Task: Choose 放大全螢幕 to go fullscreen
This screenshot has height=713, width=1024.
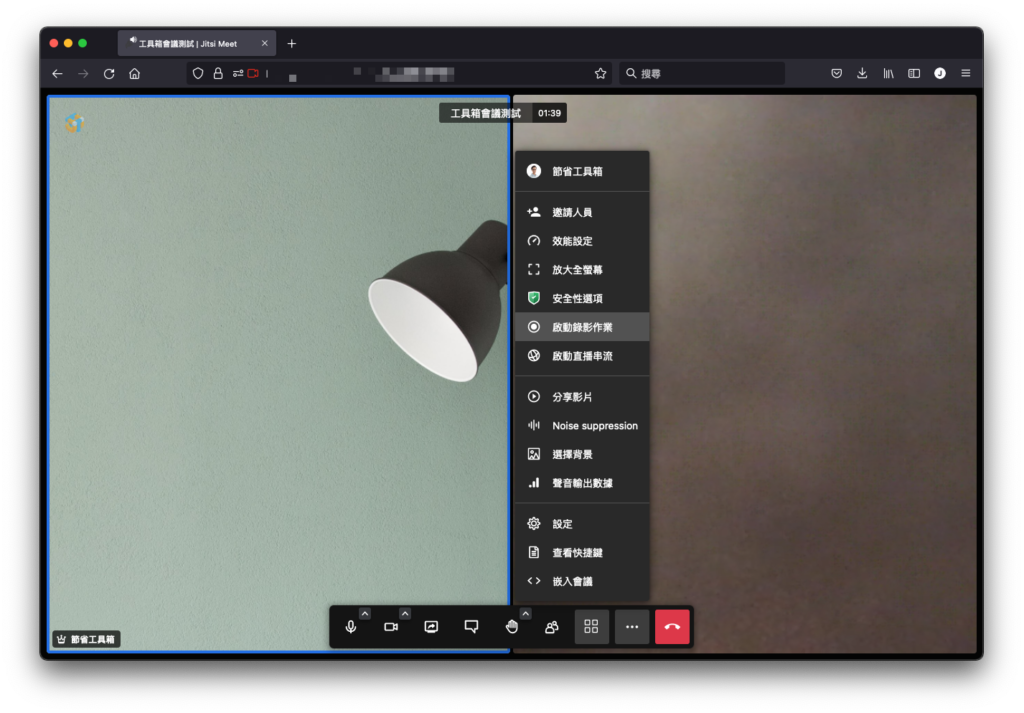Action: coord(582,270)
